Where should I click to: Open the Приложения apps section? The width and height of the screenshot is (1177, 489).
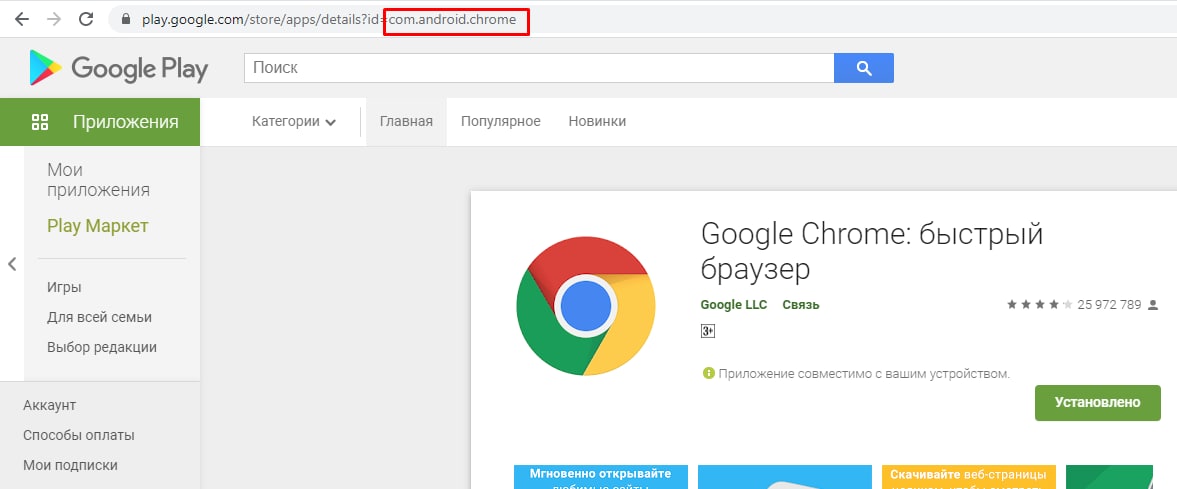tap(100, 122)
